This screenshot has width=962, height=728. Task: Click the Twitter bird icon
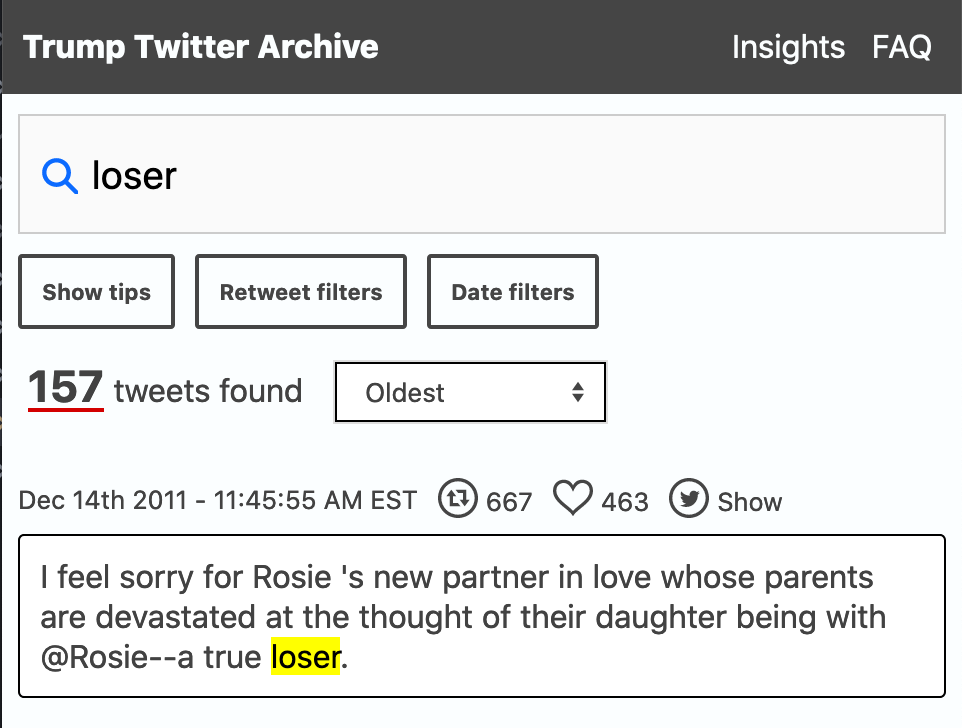pyautogui.click(x=688, y=498)
